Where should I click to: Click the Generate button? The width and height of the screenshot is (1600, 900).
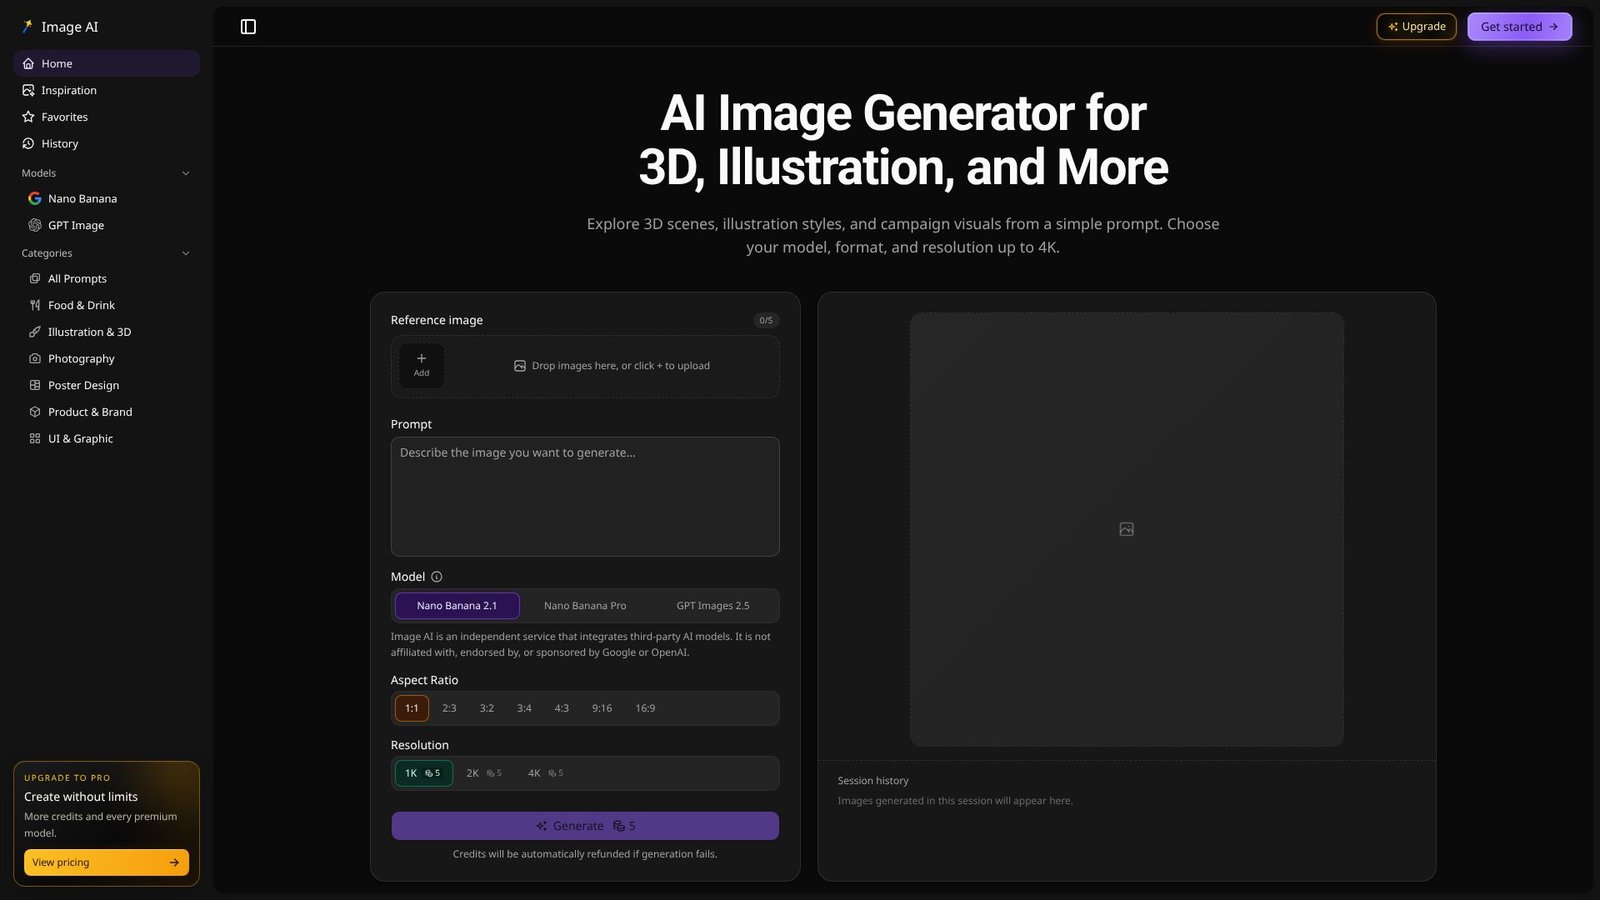coord(585,826)
